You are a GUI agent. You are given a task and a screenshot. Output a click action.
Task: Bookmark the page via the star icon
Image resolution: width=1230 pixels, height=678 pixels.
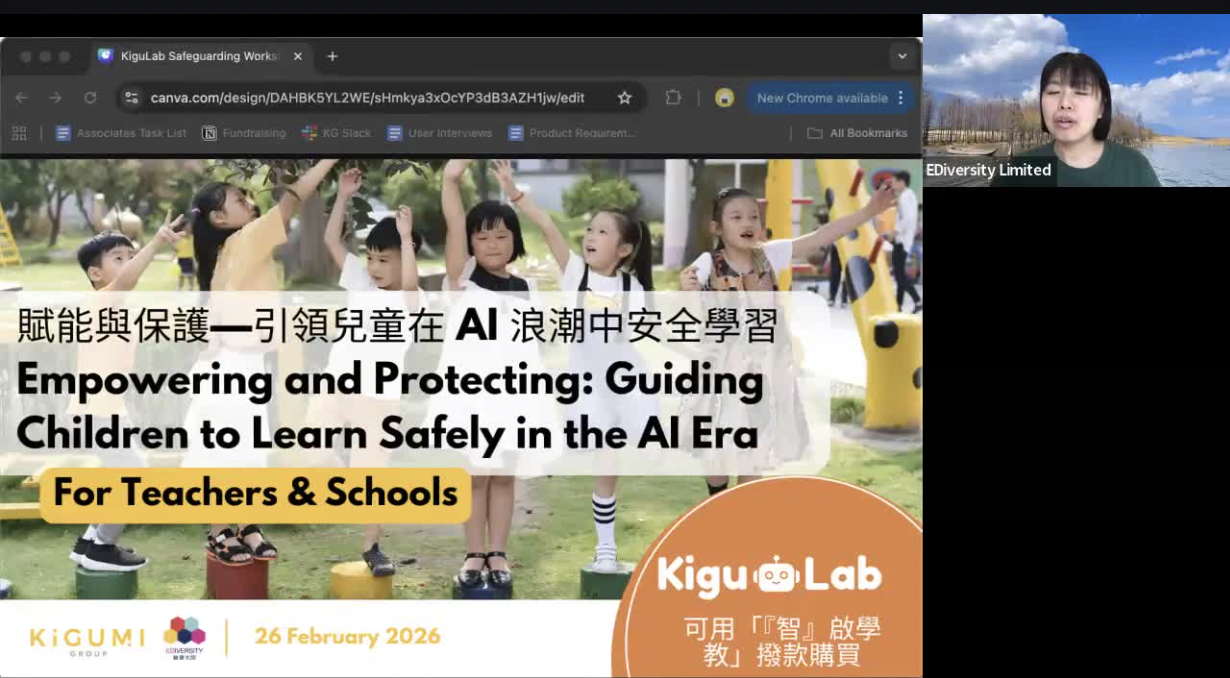624,97
